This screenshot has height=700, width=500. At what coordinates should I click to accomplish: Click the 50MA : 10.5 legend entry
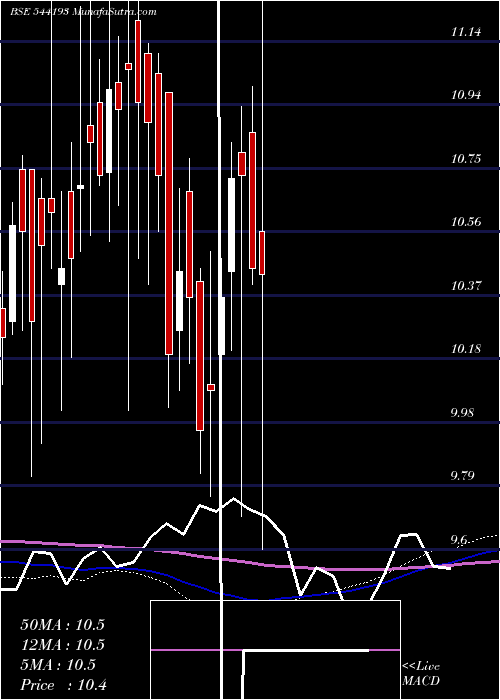pos(62,624)
